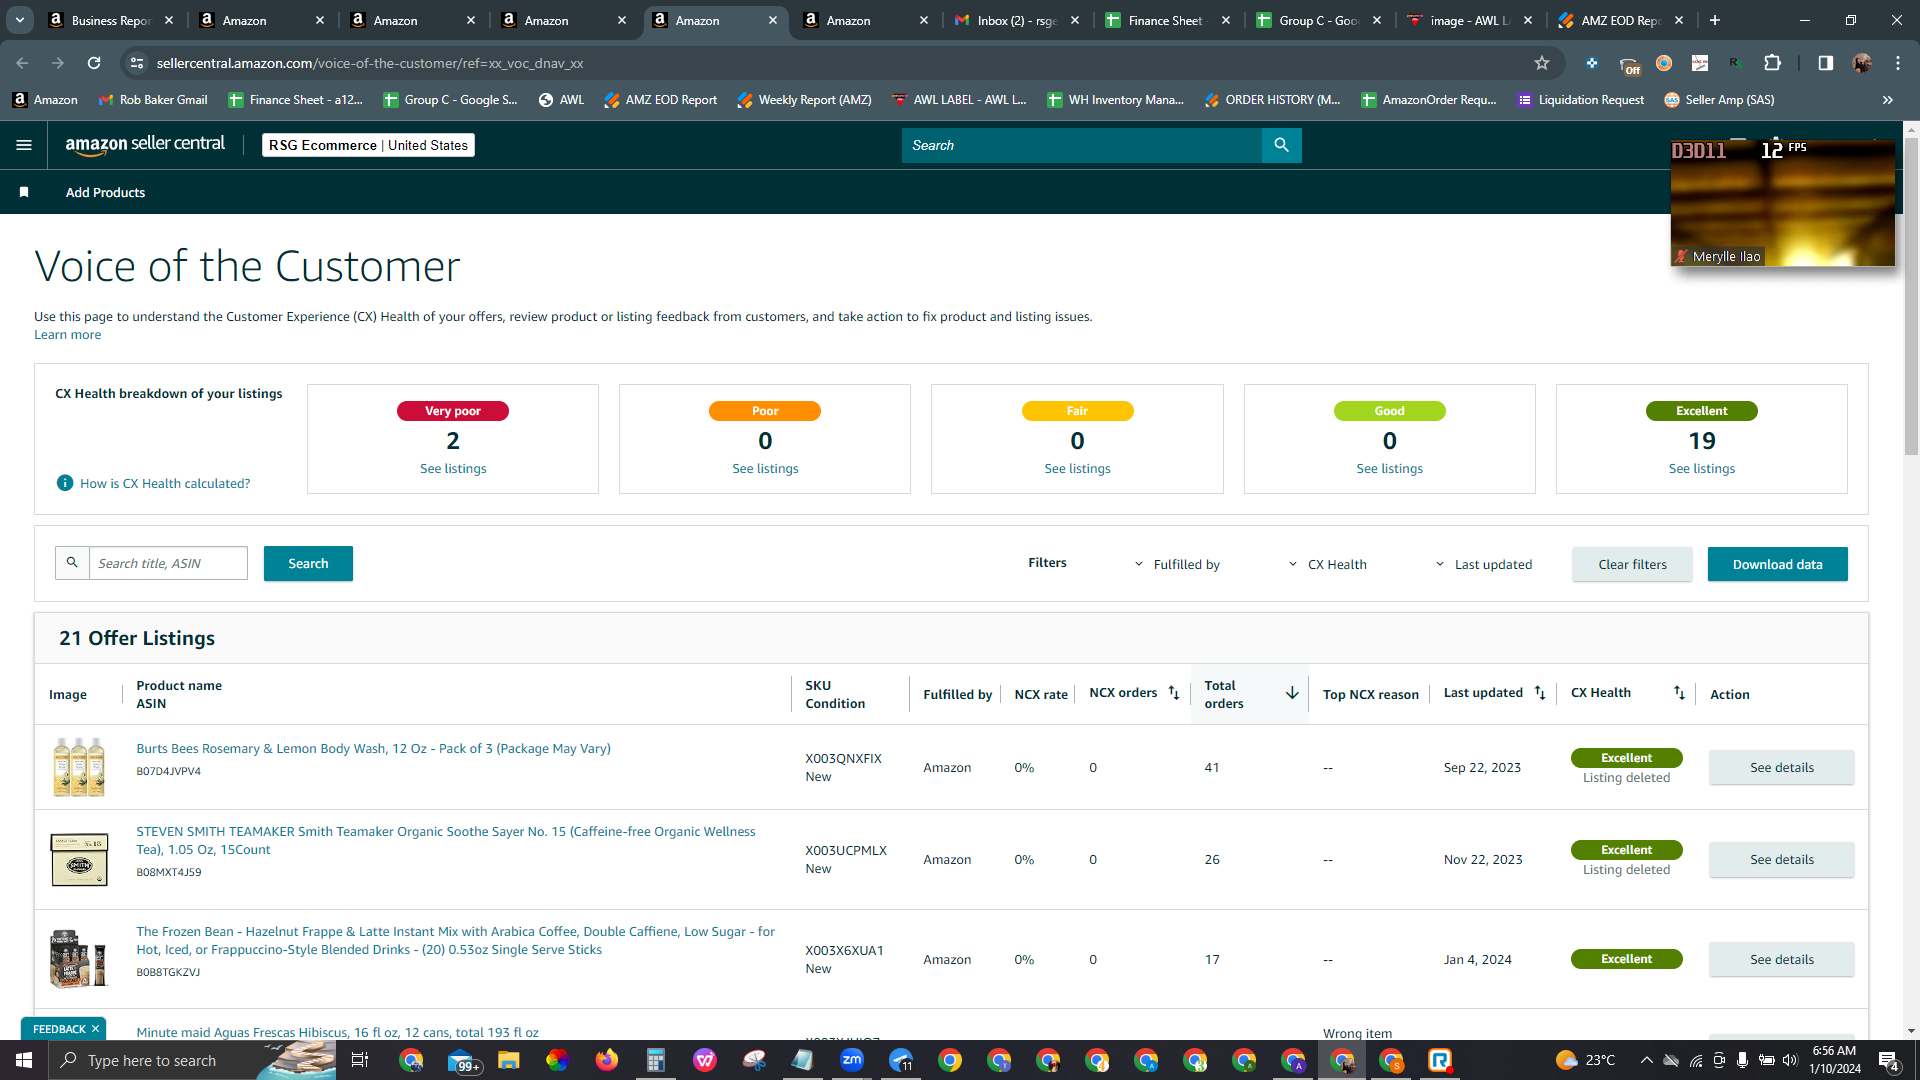Screen dimensions: 1920x1080
Task: Reload the page with the browser refresh icon
Action: tap(94, 63)
